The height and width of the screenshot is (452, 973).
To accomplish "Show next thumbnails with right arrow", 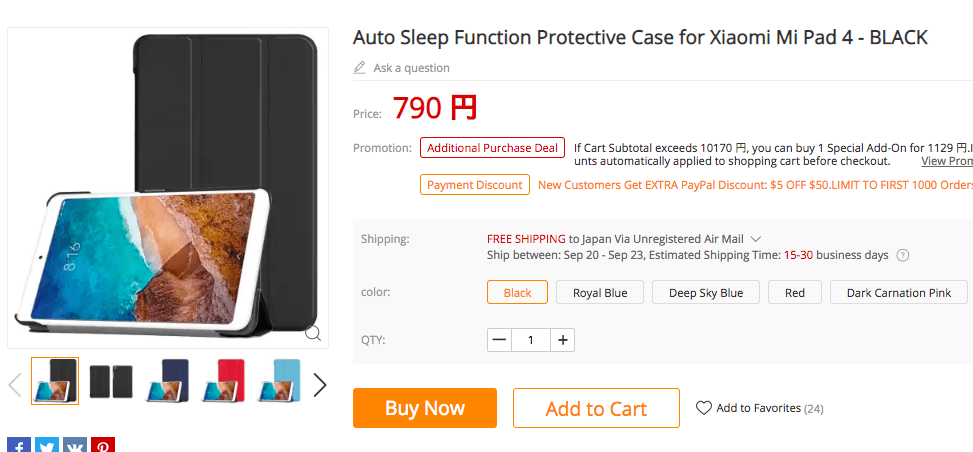I will 319,385.
